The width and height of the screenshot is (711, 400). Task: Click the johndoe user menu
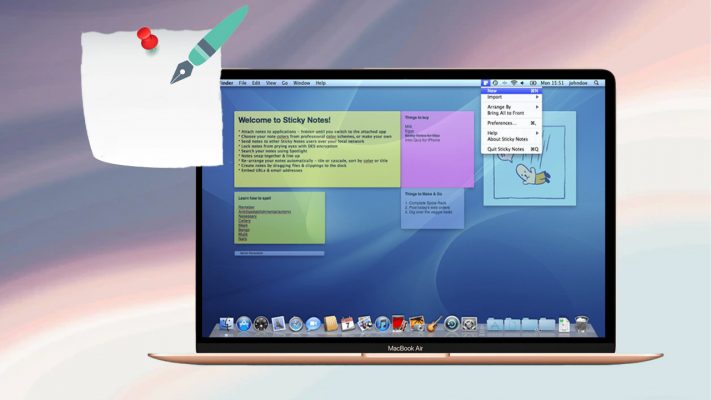click(x=578, y=83)
